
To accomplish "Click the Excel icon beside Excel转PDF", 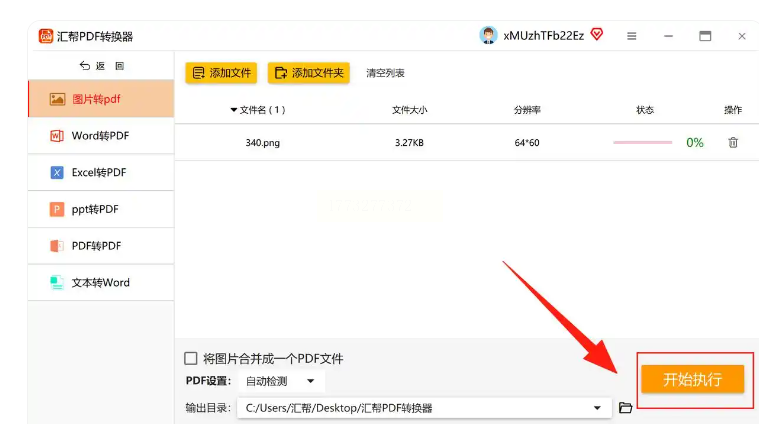I will click(57, 172).
